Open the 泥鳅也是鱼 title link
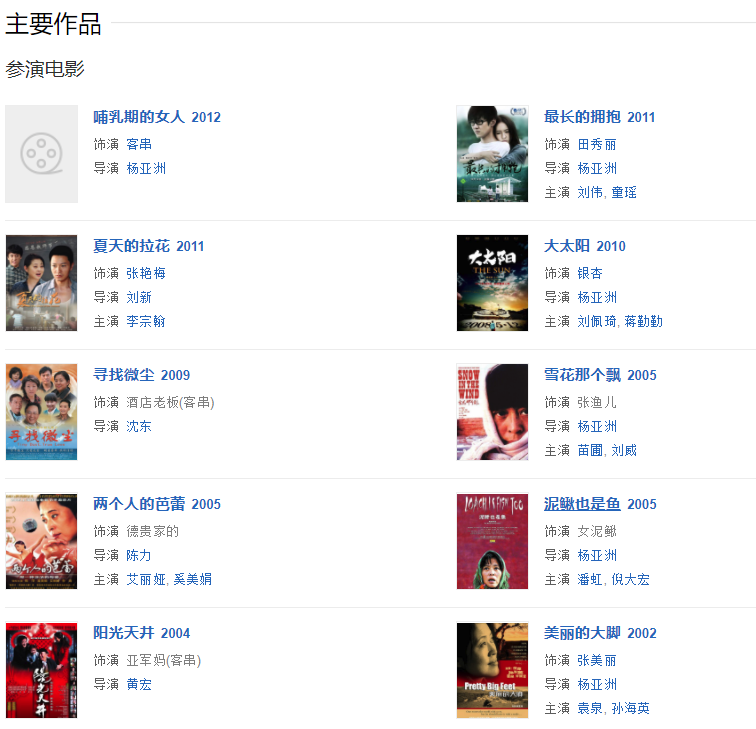The height and width of the screenshot is (729, 756). coord(582,504)
